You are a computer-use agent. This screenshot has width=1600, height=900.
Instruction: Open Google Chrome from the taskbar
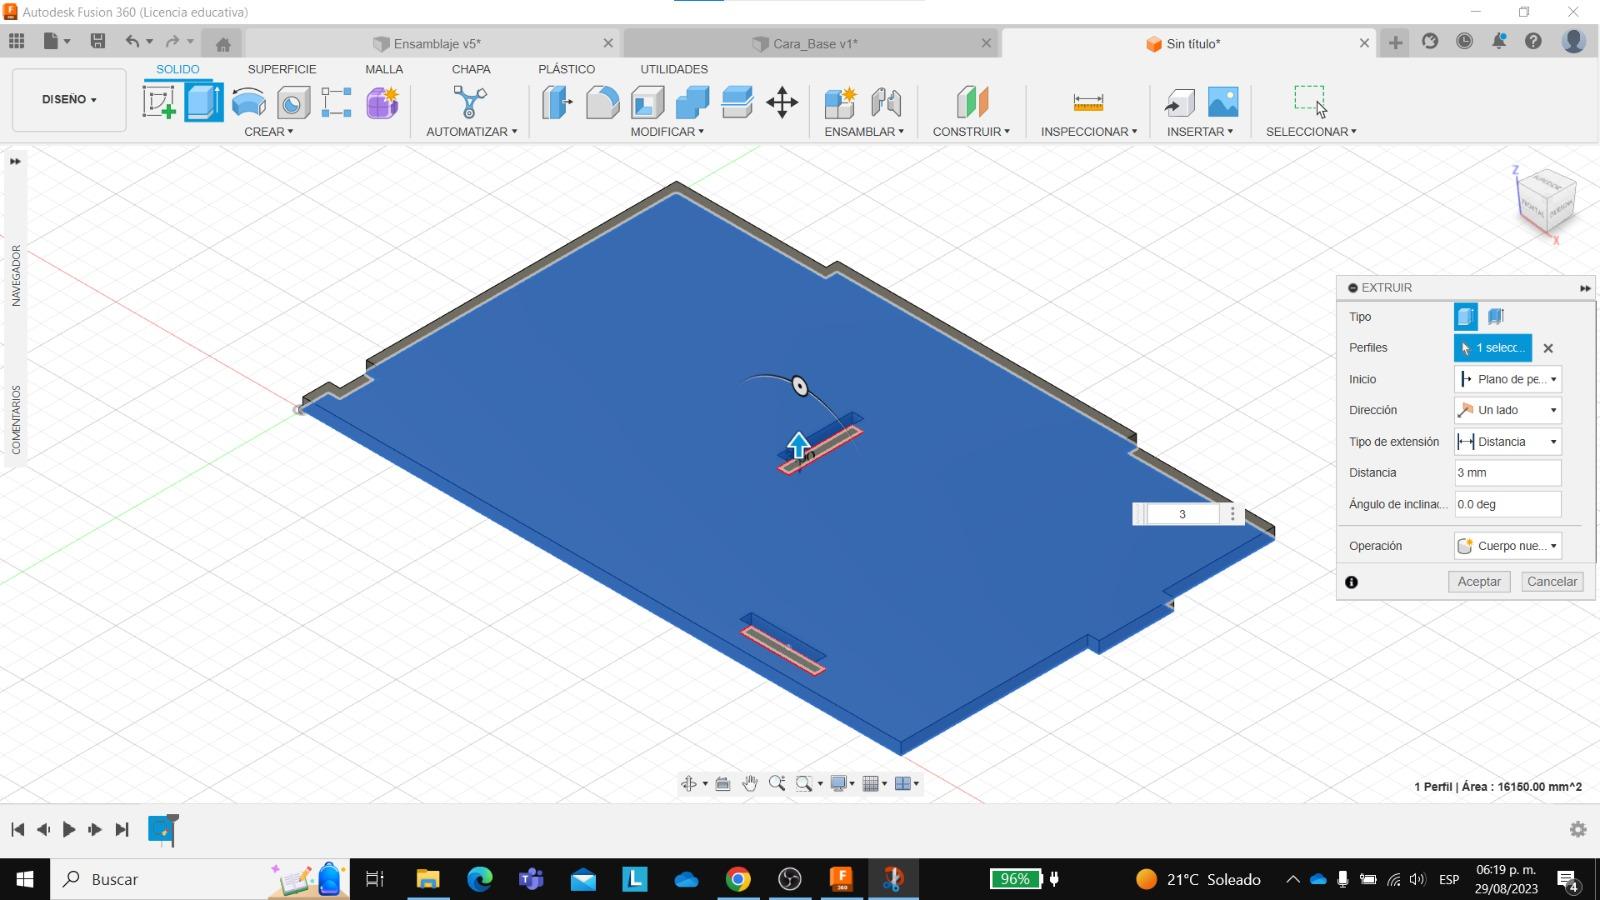point(738,879)
